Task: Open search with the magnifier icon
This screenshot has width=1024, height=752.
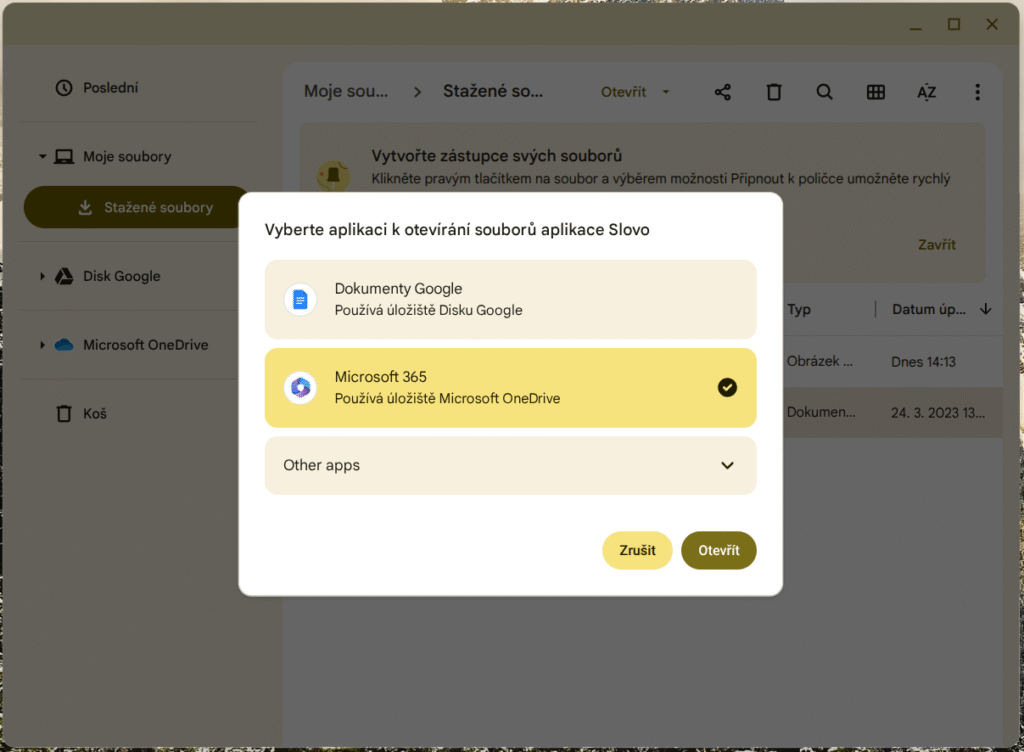Action: [825, 92]
